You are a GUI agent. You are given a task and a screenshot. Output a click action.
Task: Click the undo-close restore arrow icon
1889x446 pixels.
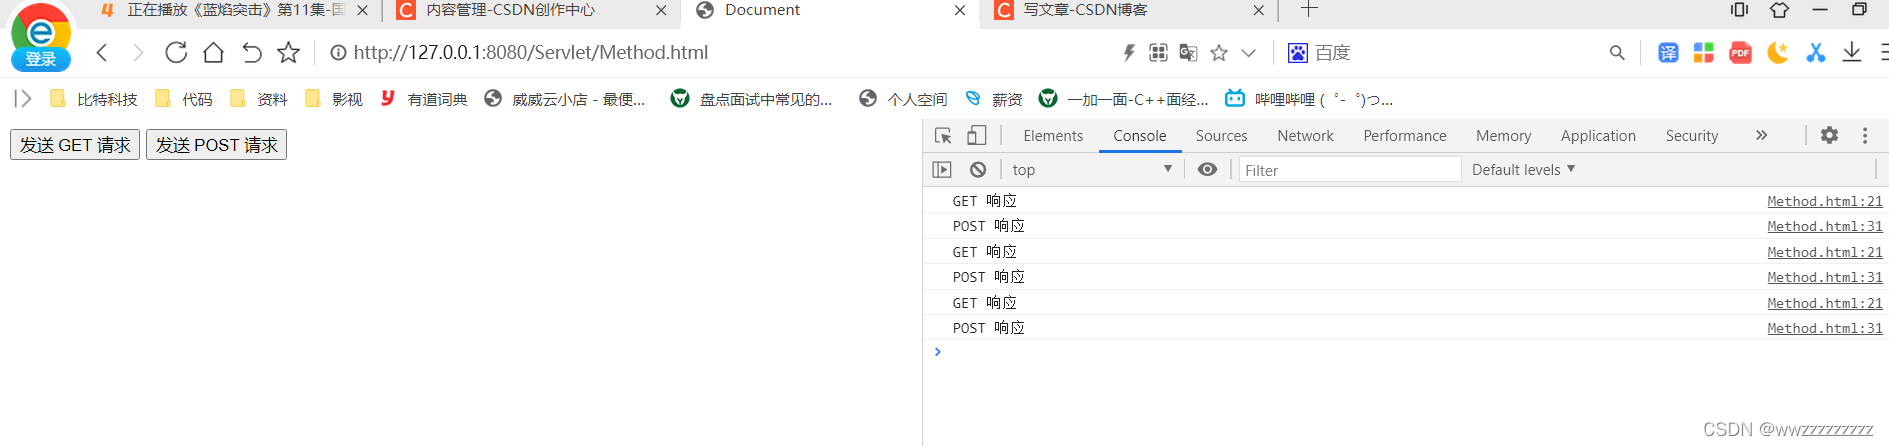click(x=251, y=52)
